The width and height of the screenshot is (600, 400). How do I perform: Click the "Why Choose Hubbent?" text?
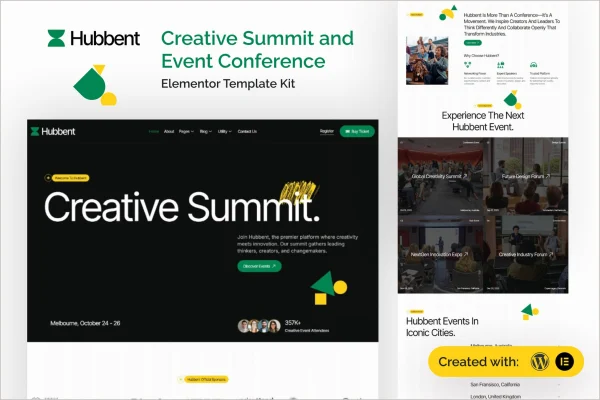coord(481,56)
